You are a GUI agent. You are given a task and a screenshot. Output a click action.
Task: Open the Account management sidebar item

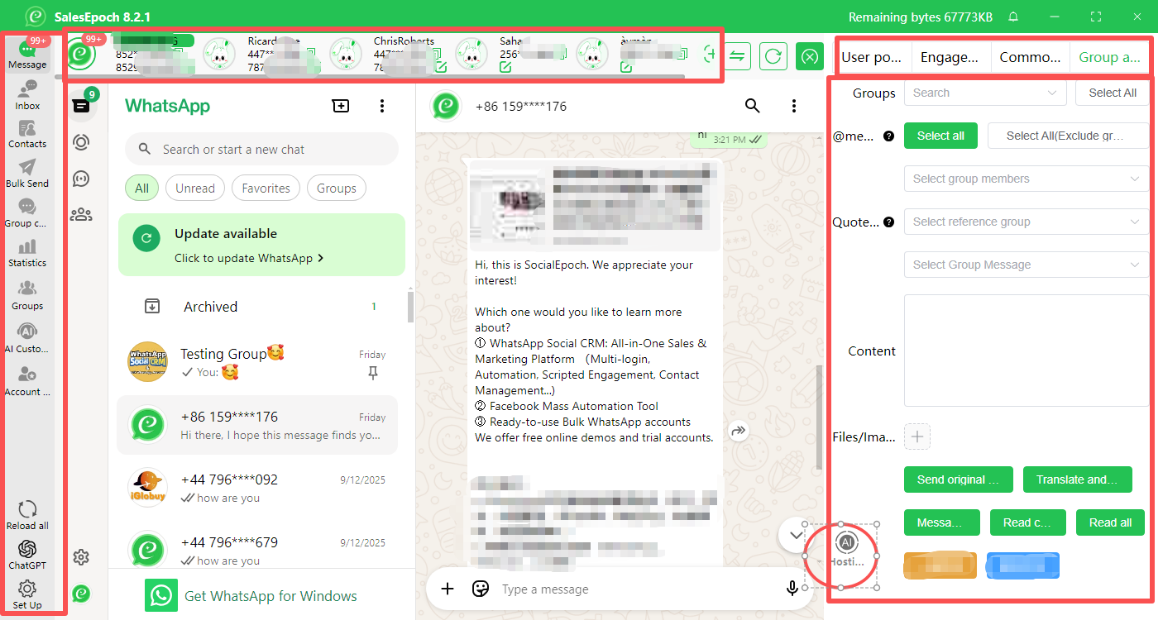[x=27, y=381]
